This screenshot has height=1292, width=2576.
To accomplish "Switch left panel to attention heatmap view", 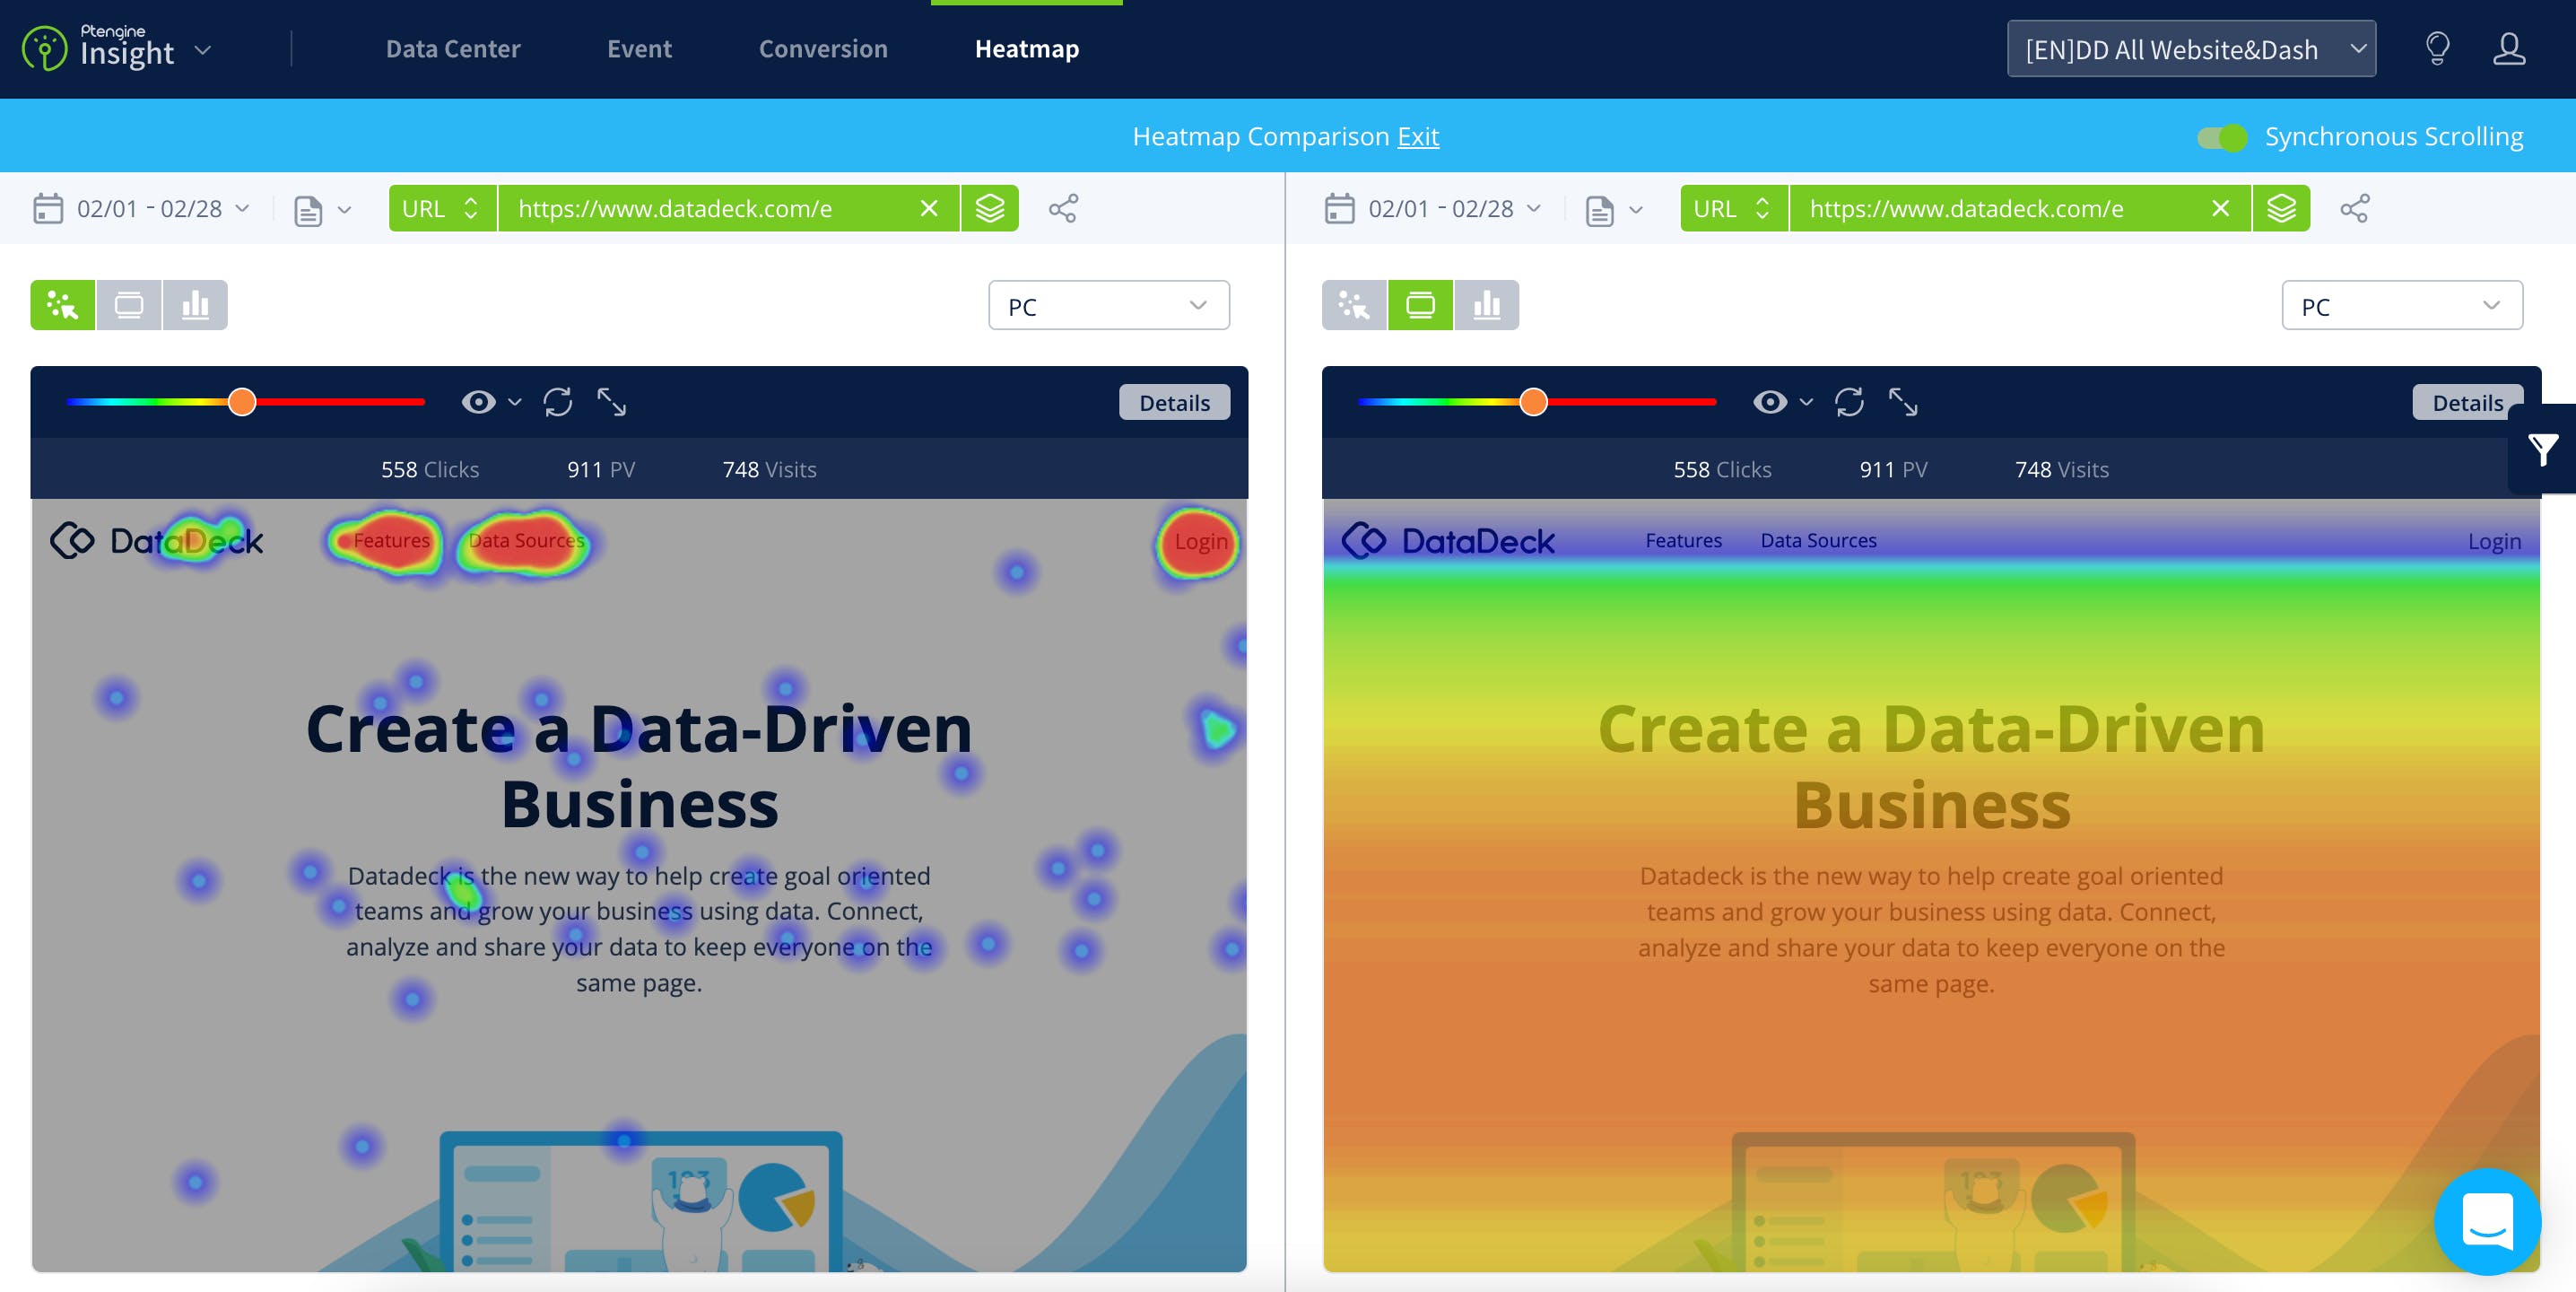I will coord(129,305).
